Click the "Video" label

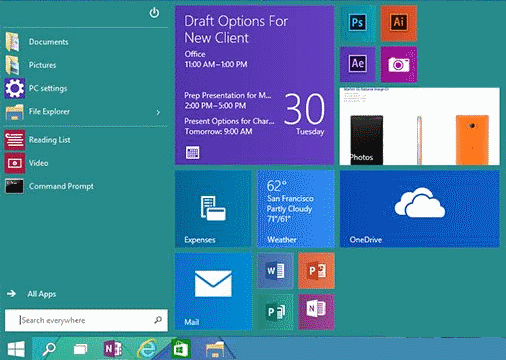coord(38,163)
